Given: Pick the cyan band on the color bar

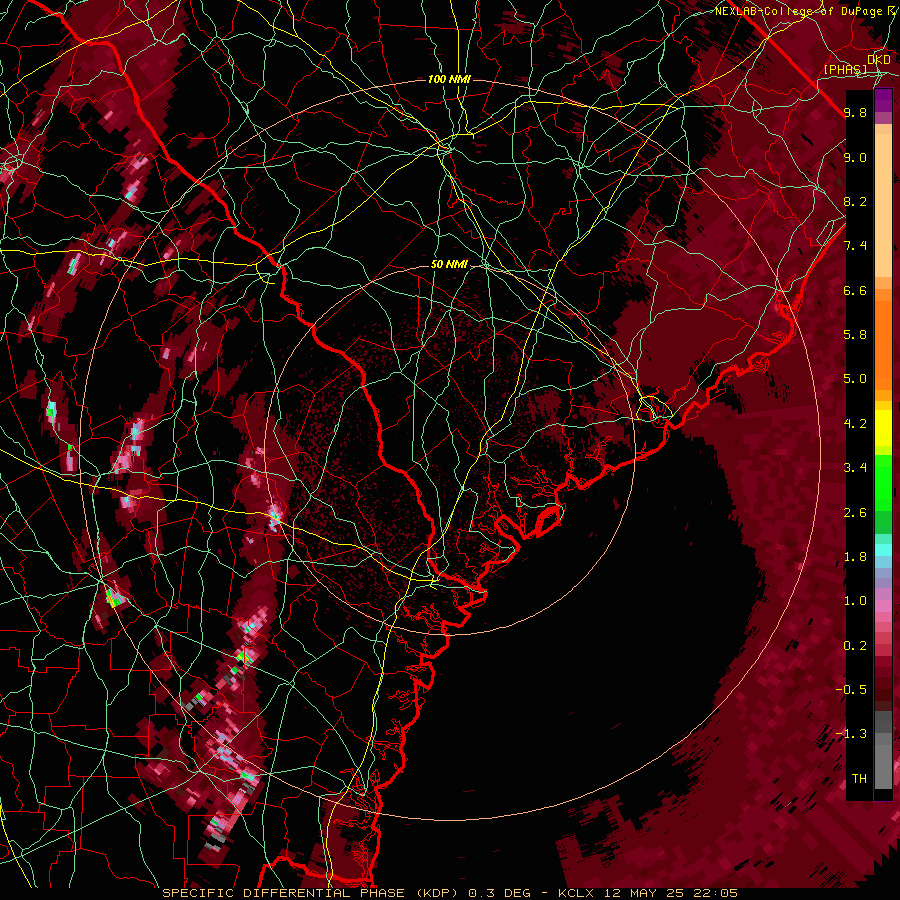Looking at the screenshot, I should pos(883,550).
